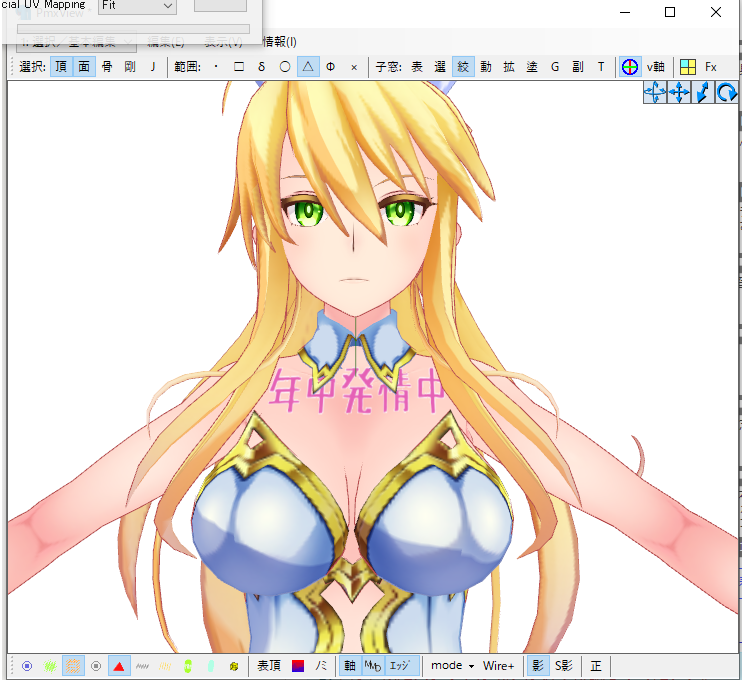
Task: Select the rectangle range selection tool
Action: (x=239, y=67)
